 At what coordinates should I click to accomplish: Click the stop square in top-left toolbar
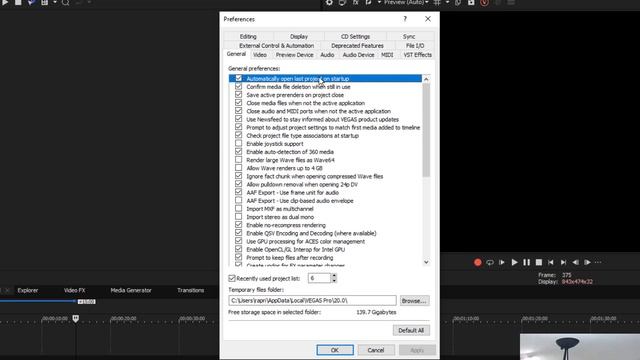click(x=18, y=2)
